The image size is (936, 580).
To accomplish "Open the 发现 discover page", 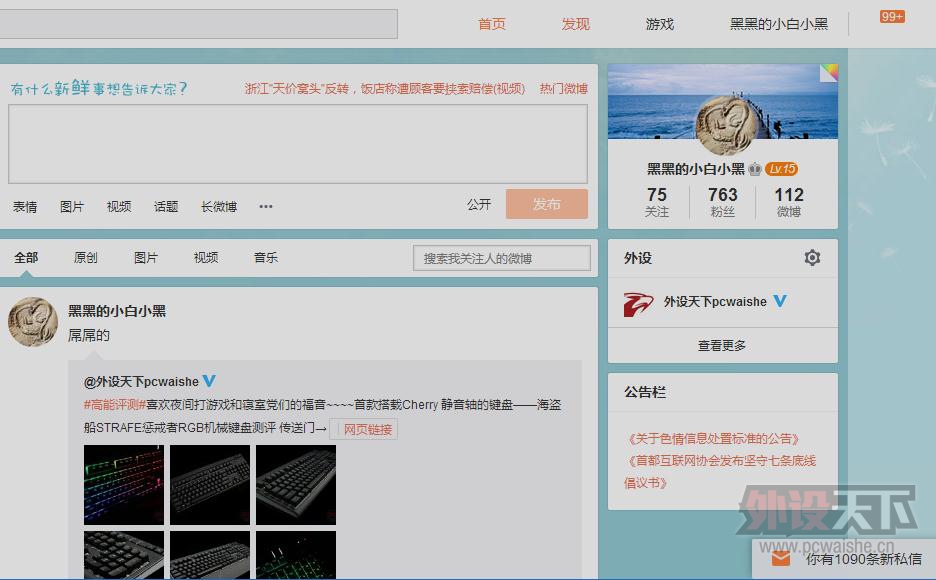I will pos(575,24).
